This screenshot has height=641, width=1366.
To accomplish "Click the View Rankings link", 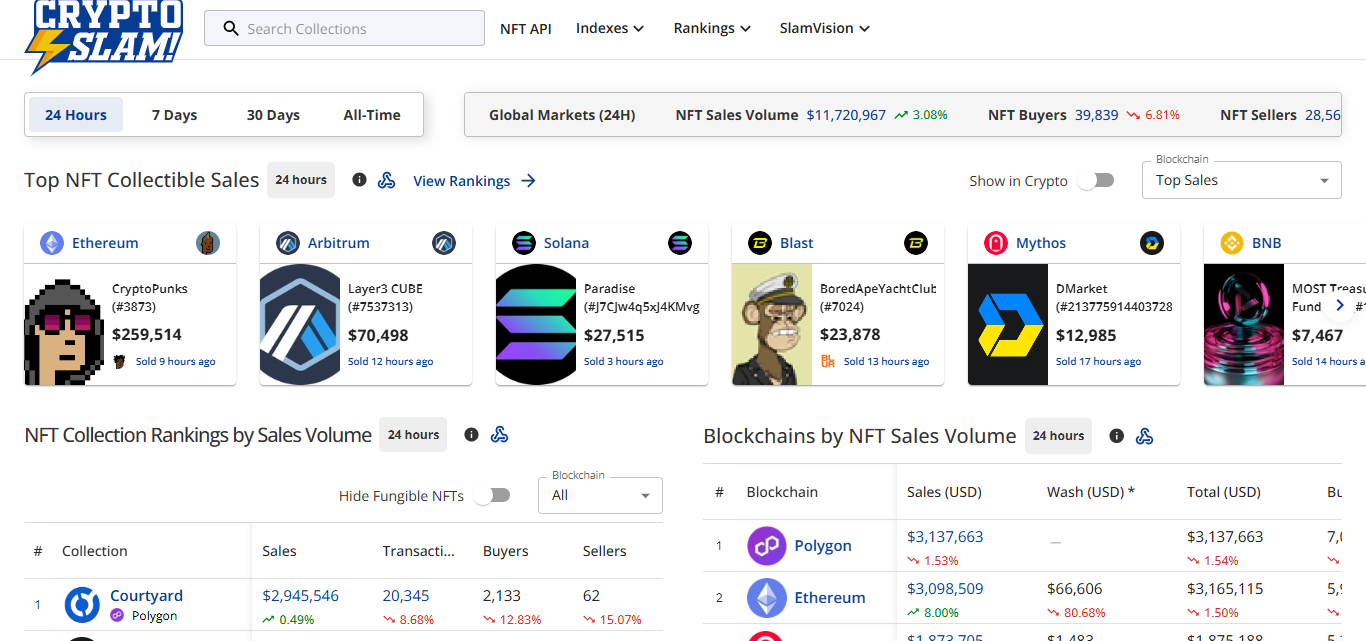I will click(x=475, y=181).
